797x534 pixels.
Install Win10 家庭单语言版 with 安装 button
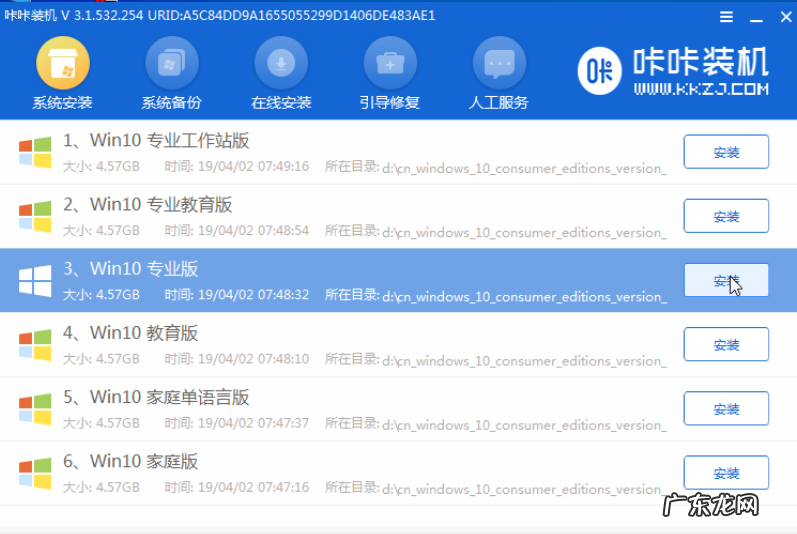coord(726,409)
